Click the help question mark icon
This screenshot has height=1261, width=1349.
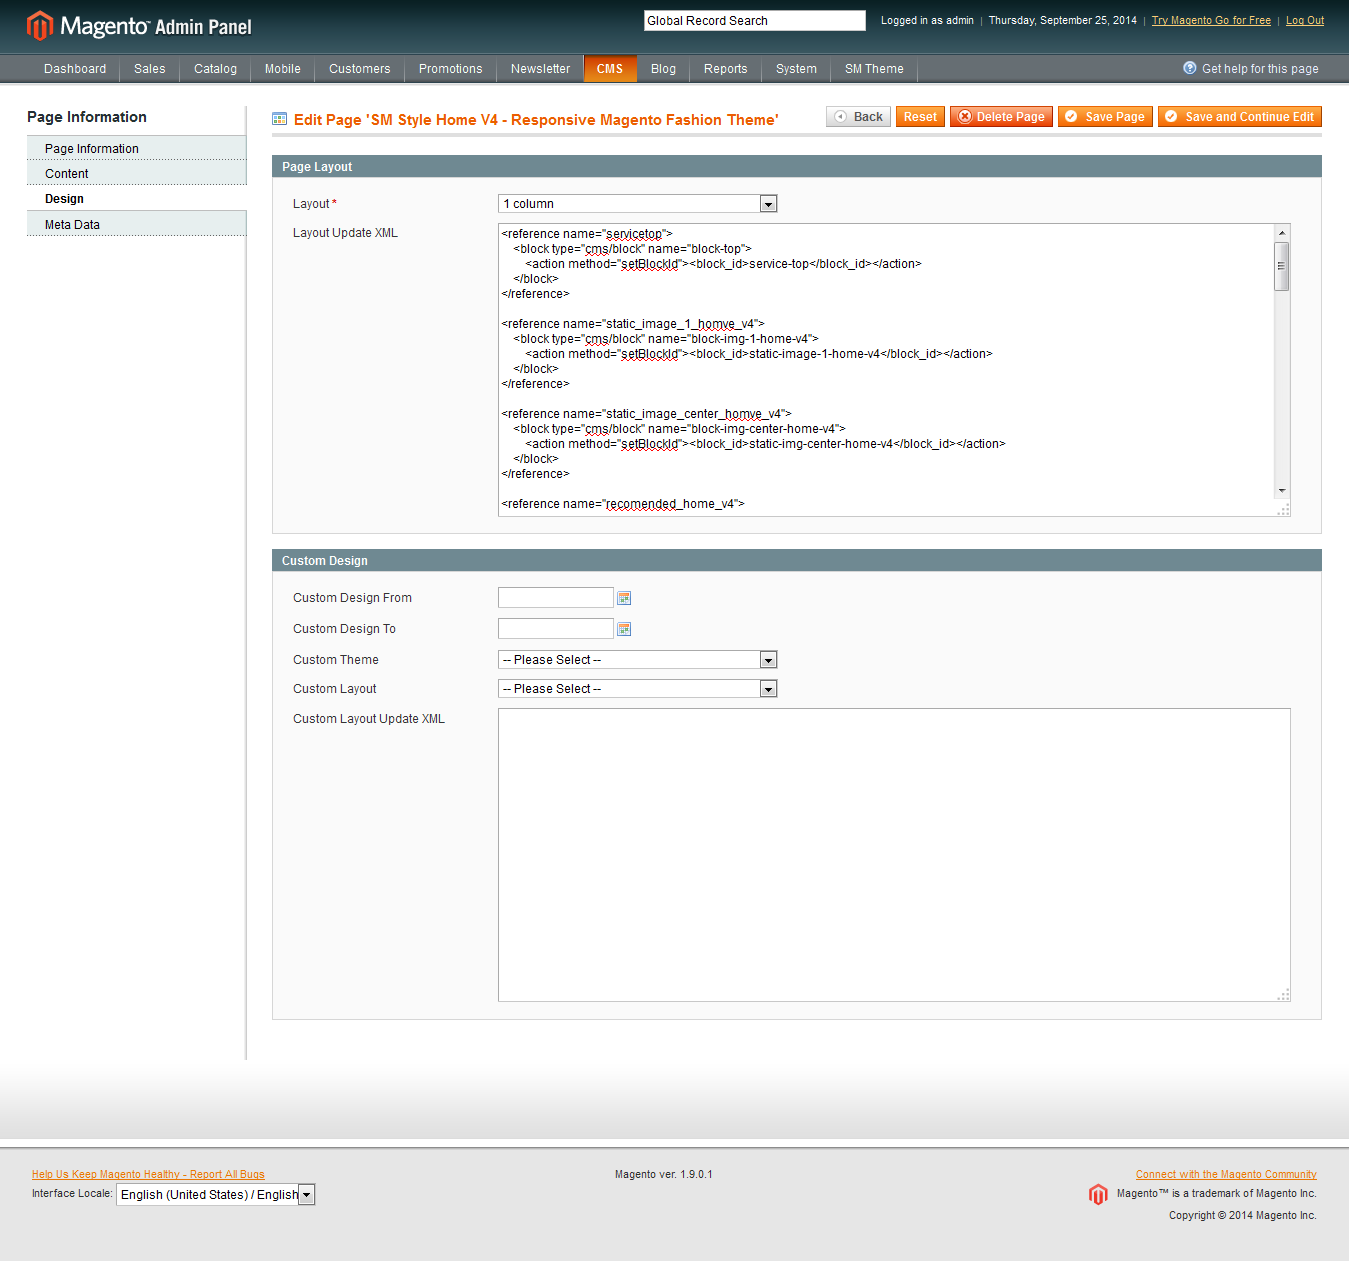click(x=1190, y=68)
